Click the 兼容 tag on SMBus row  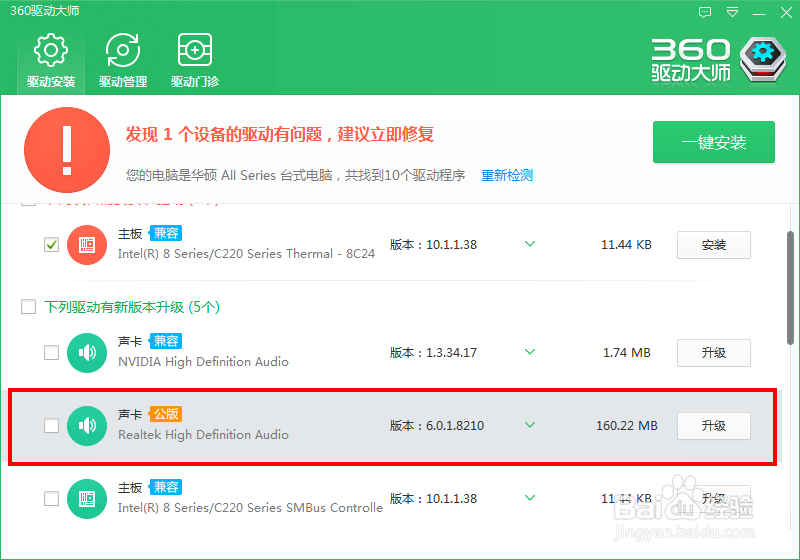[166, 487]
